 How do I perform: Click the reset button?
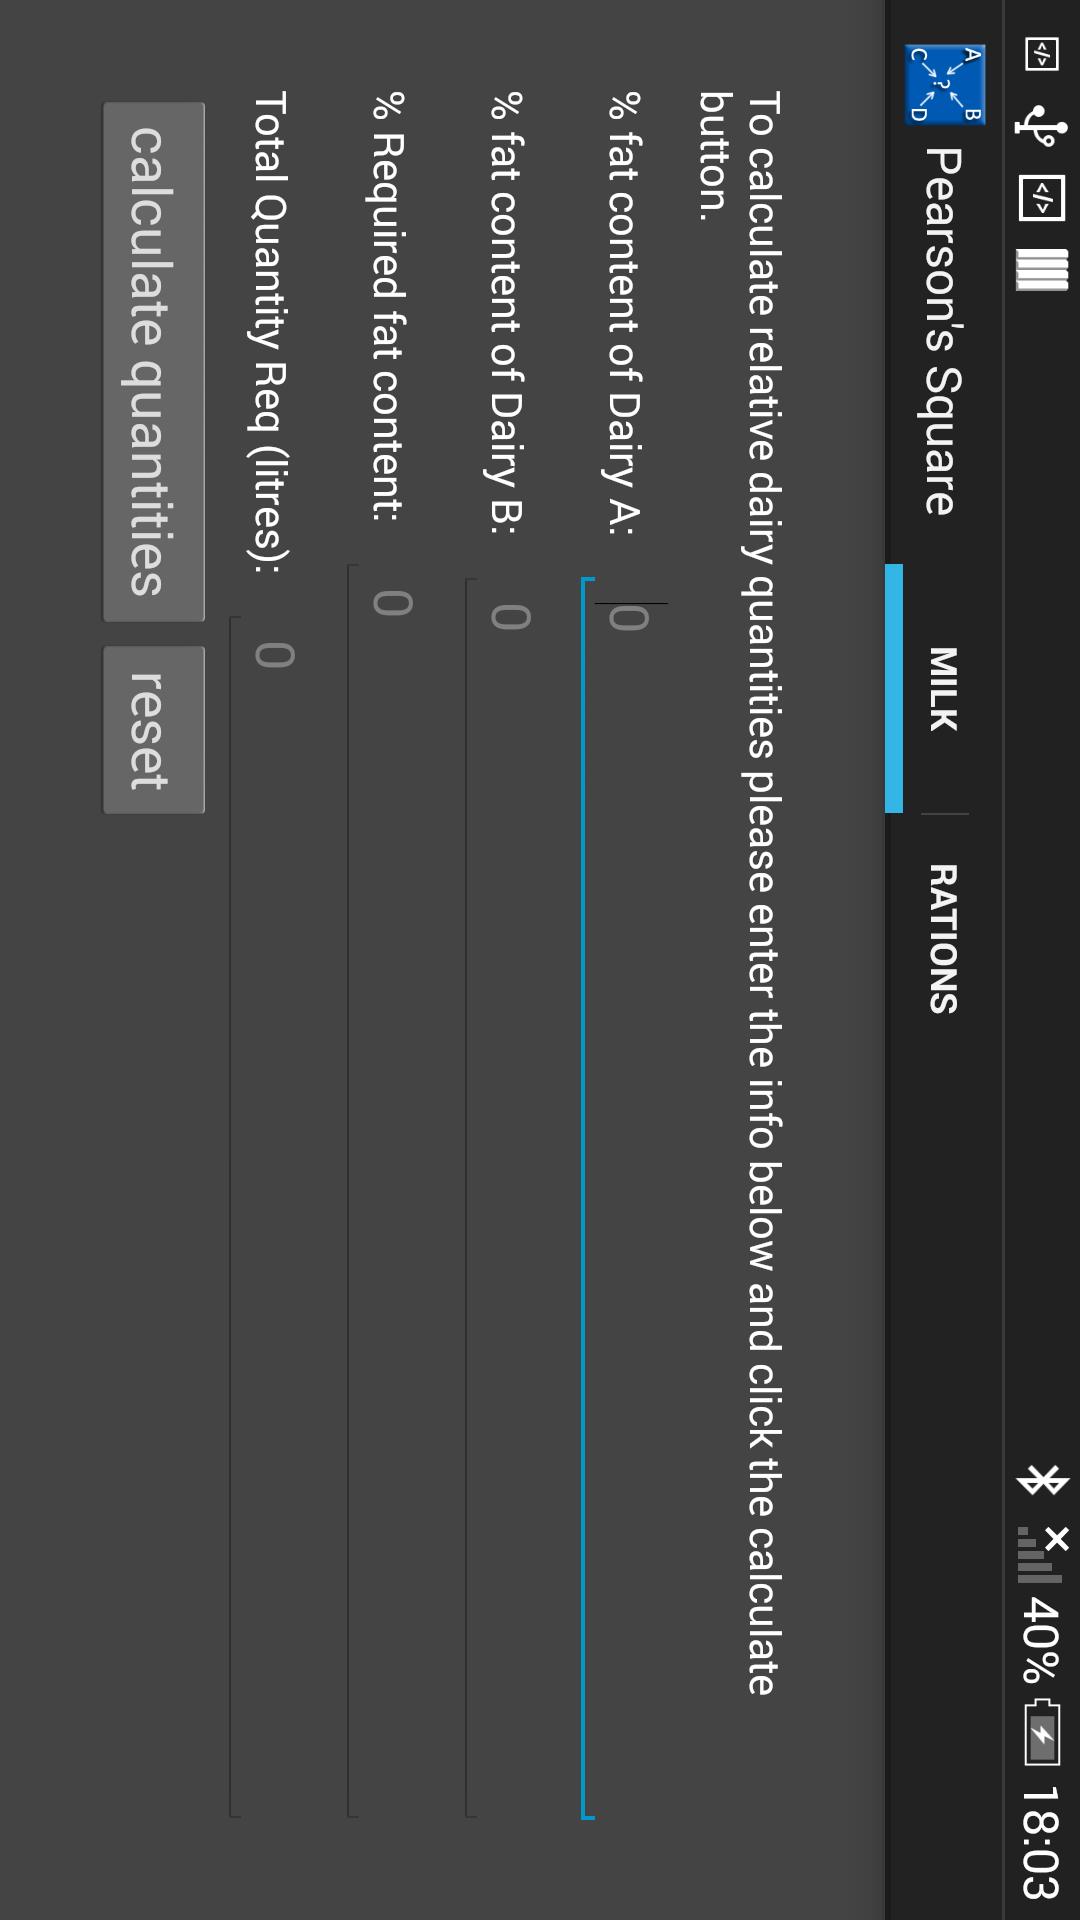click(x=154, y=730)
